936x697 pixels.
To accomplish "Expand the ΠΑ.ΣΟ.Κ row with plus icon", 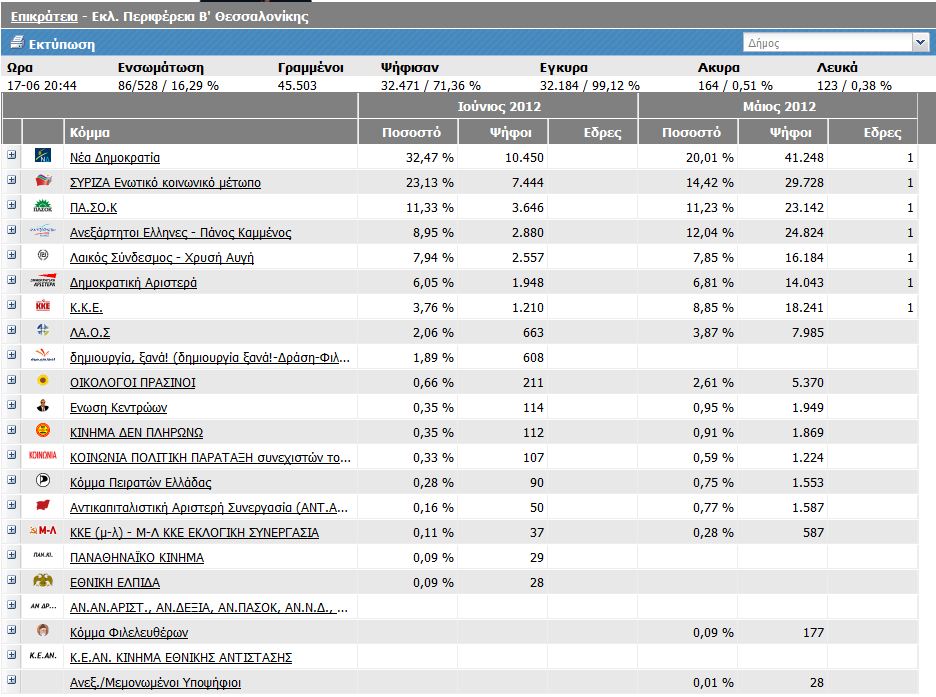I will (x=12, y=205).
